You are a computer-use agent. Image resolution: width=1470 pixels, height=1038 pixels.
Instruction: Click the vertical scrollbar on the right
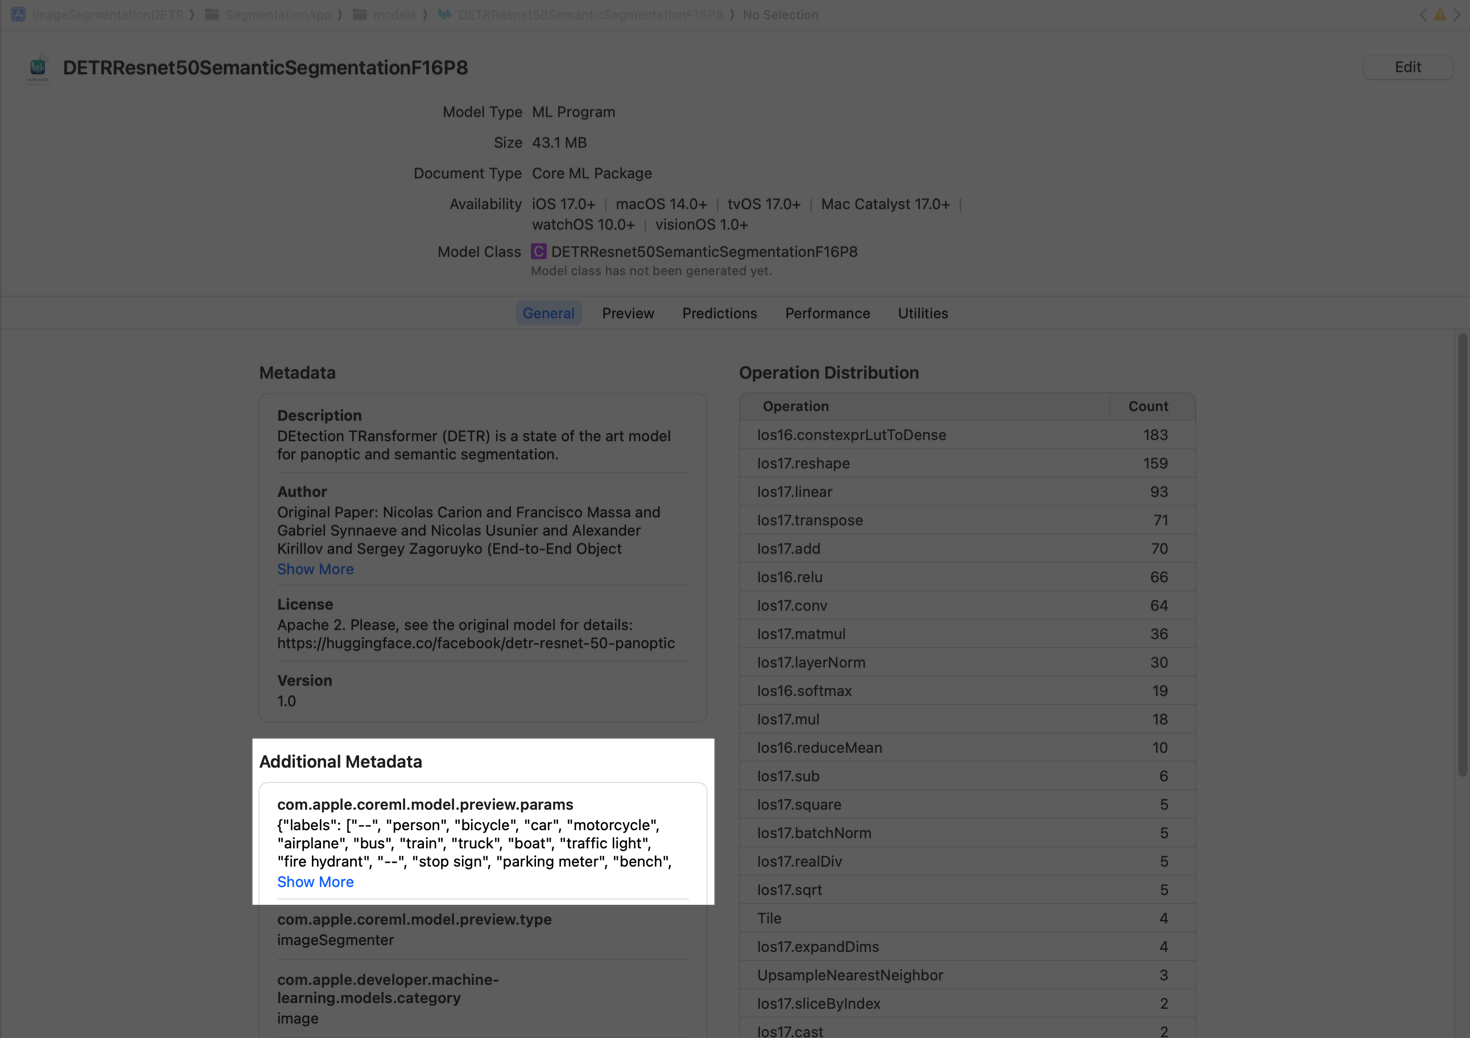pyautogui.click(x=1462, y=555)
